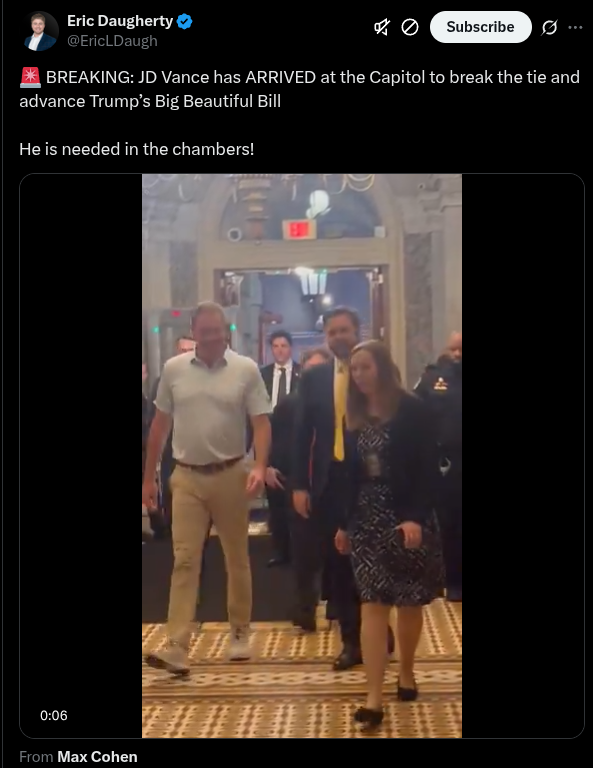The width and height of the screenshot is (593, 768).
Task: Follow the Max Cohen video source link
Action: pos(97,757)
